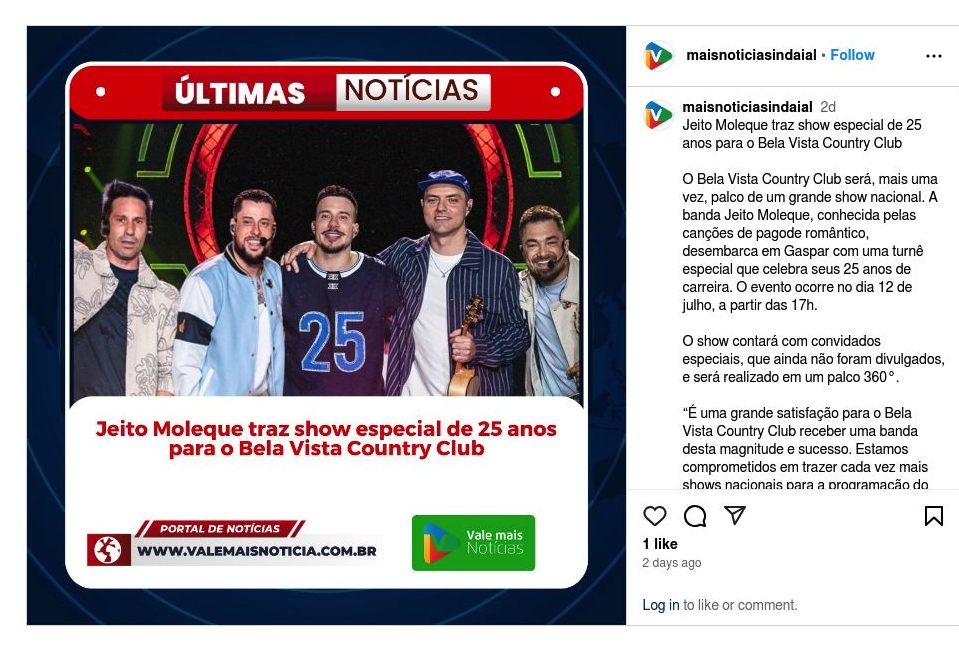
Task: Follow the maisnoticiasindaial account
Action: [x=852, y=55]
